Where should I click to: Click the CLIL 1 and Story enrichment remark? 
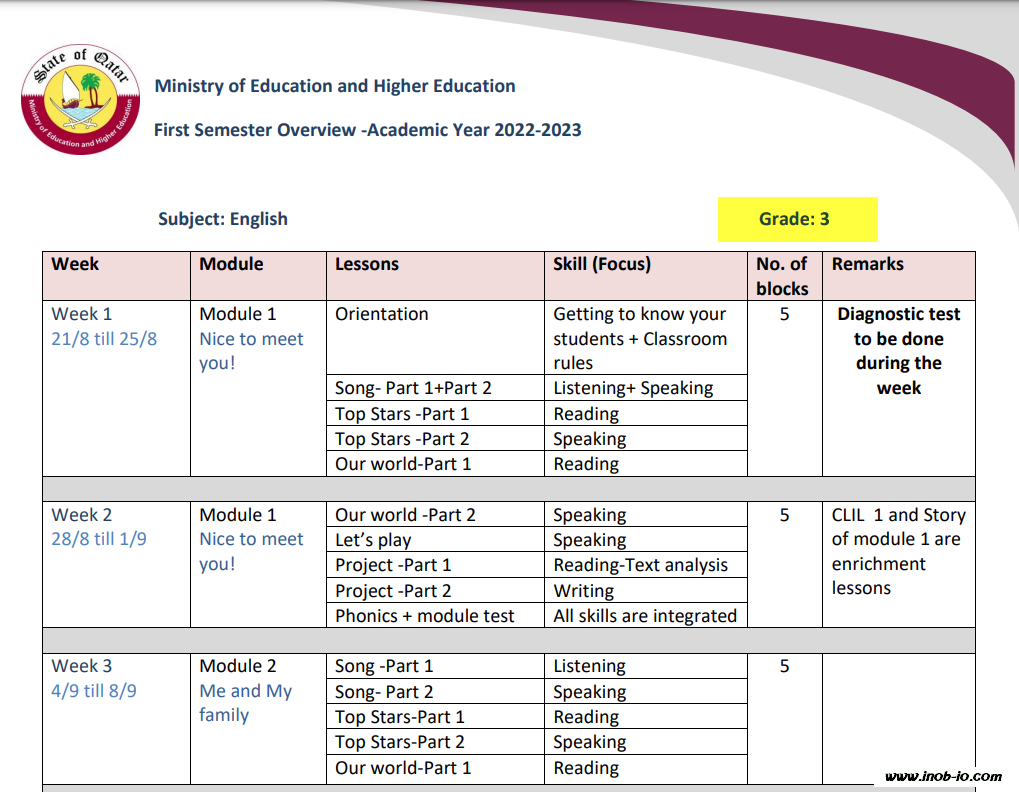point(897,551)
